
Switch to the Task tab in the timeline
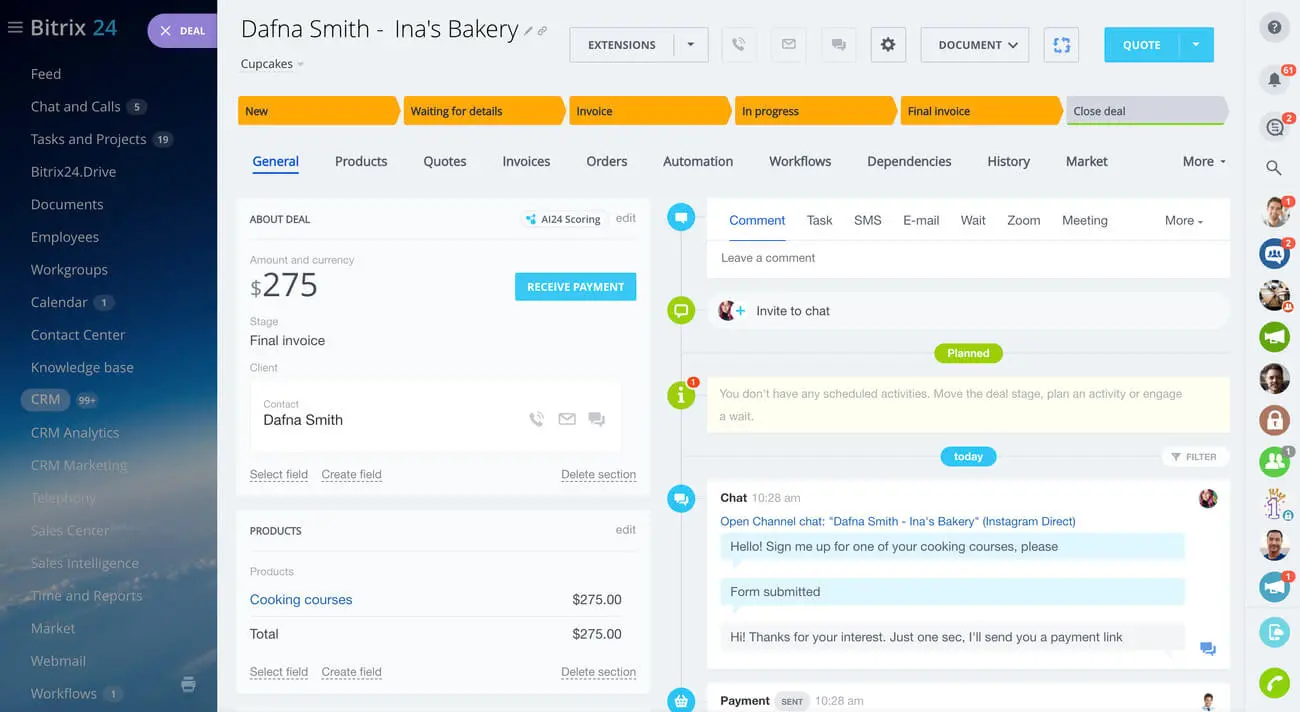(x=819, y=220)
